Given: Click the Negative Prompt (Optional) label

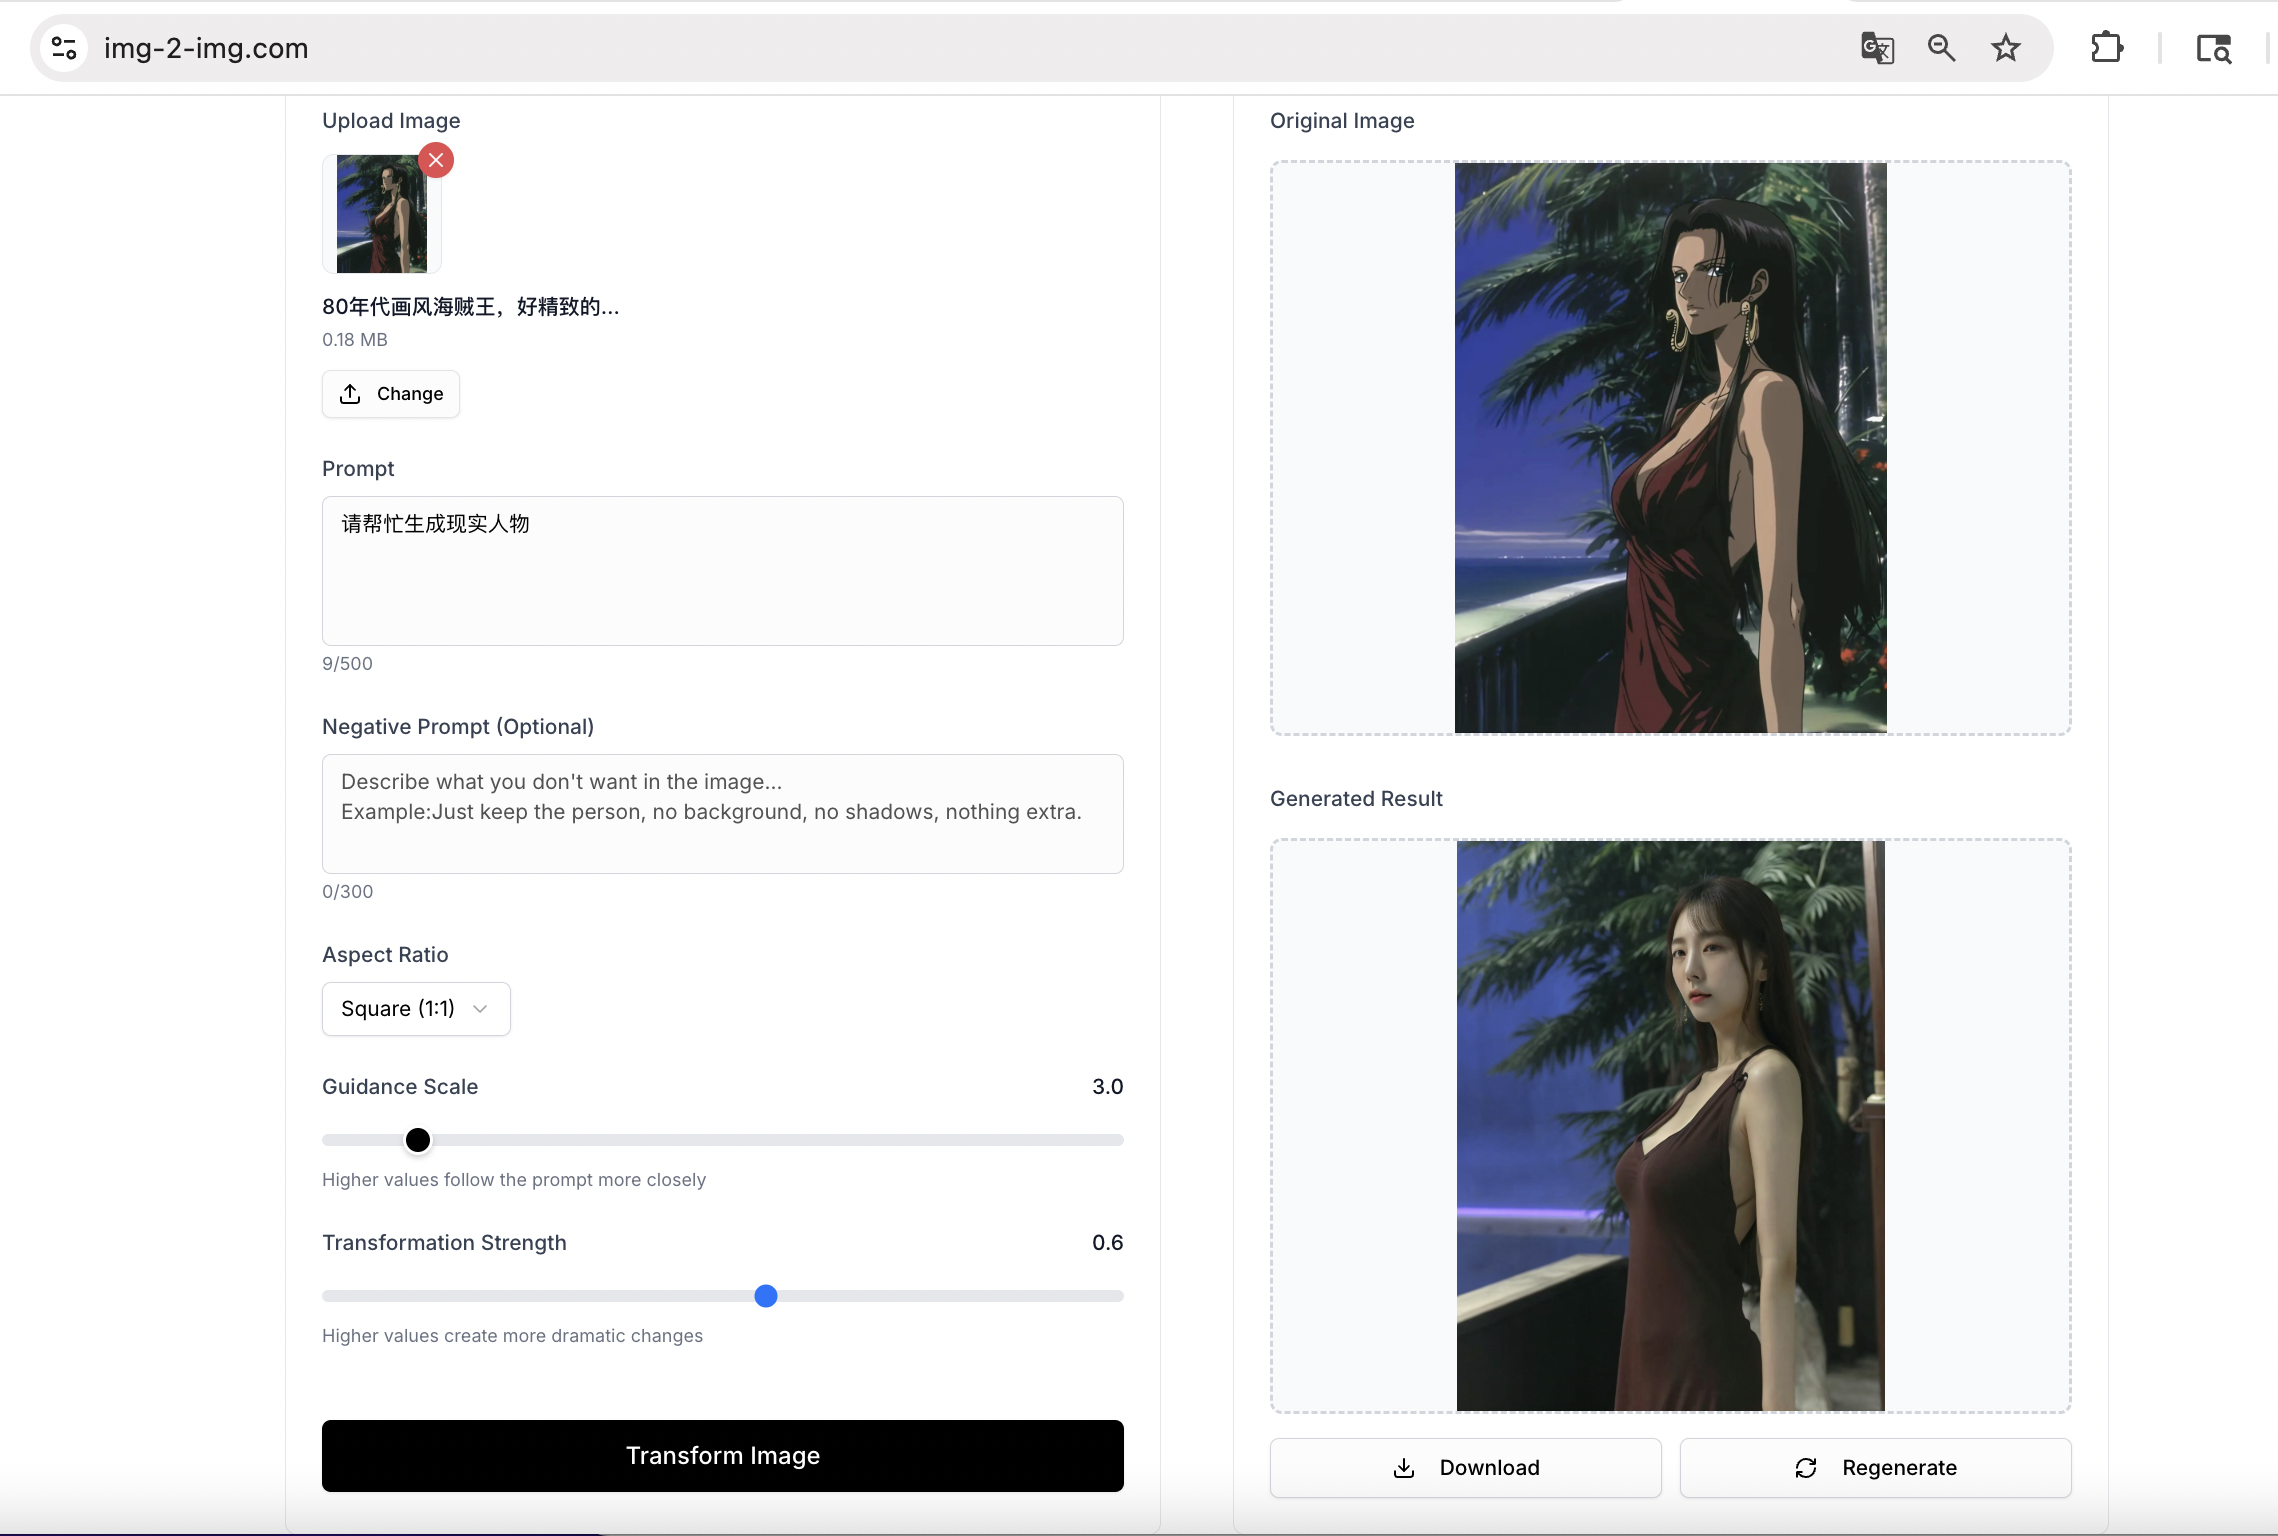Looking at the screenshot, I should click(458, 727).
